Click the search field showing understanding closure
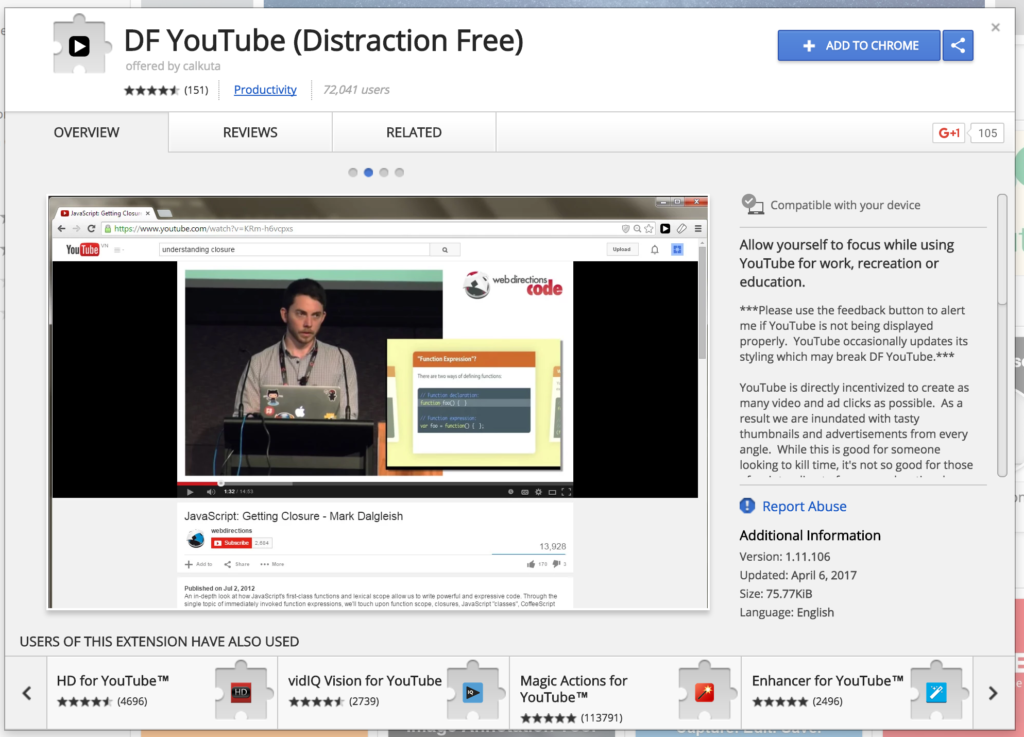 [295, 249]
